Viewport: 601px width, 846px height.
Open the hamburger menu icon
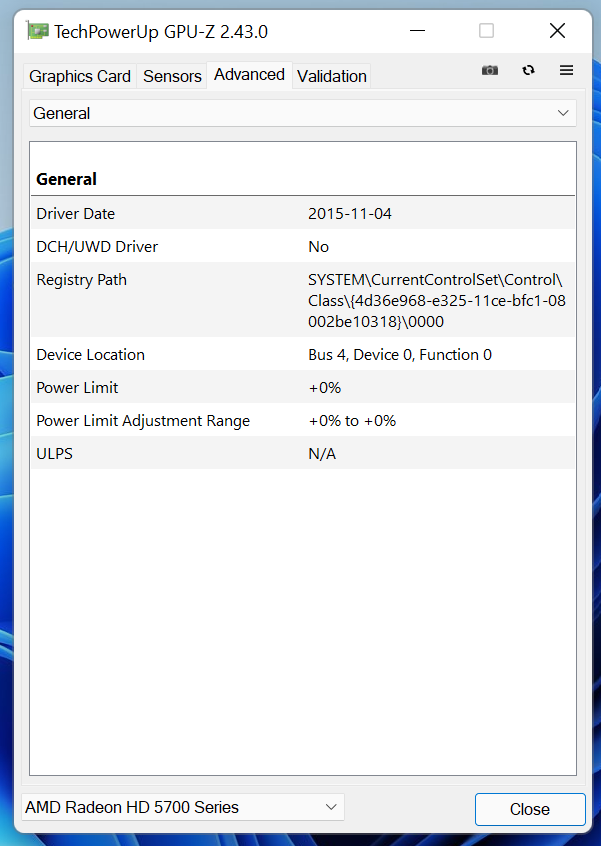[566, 70]
